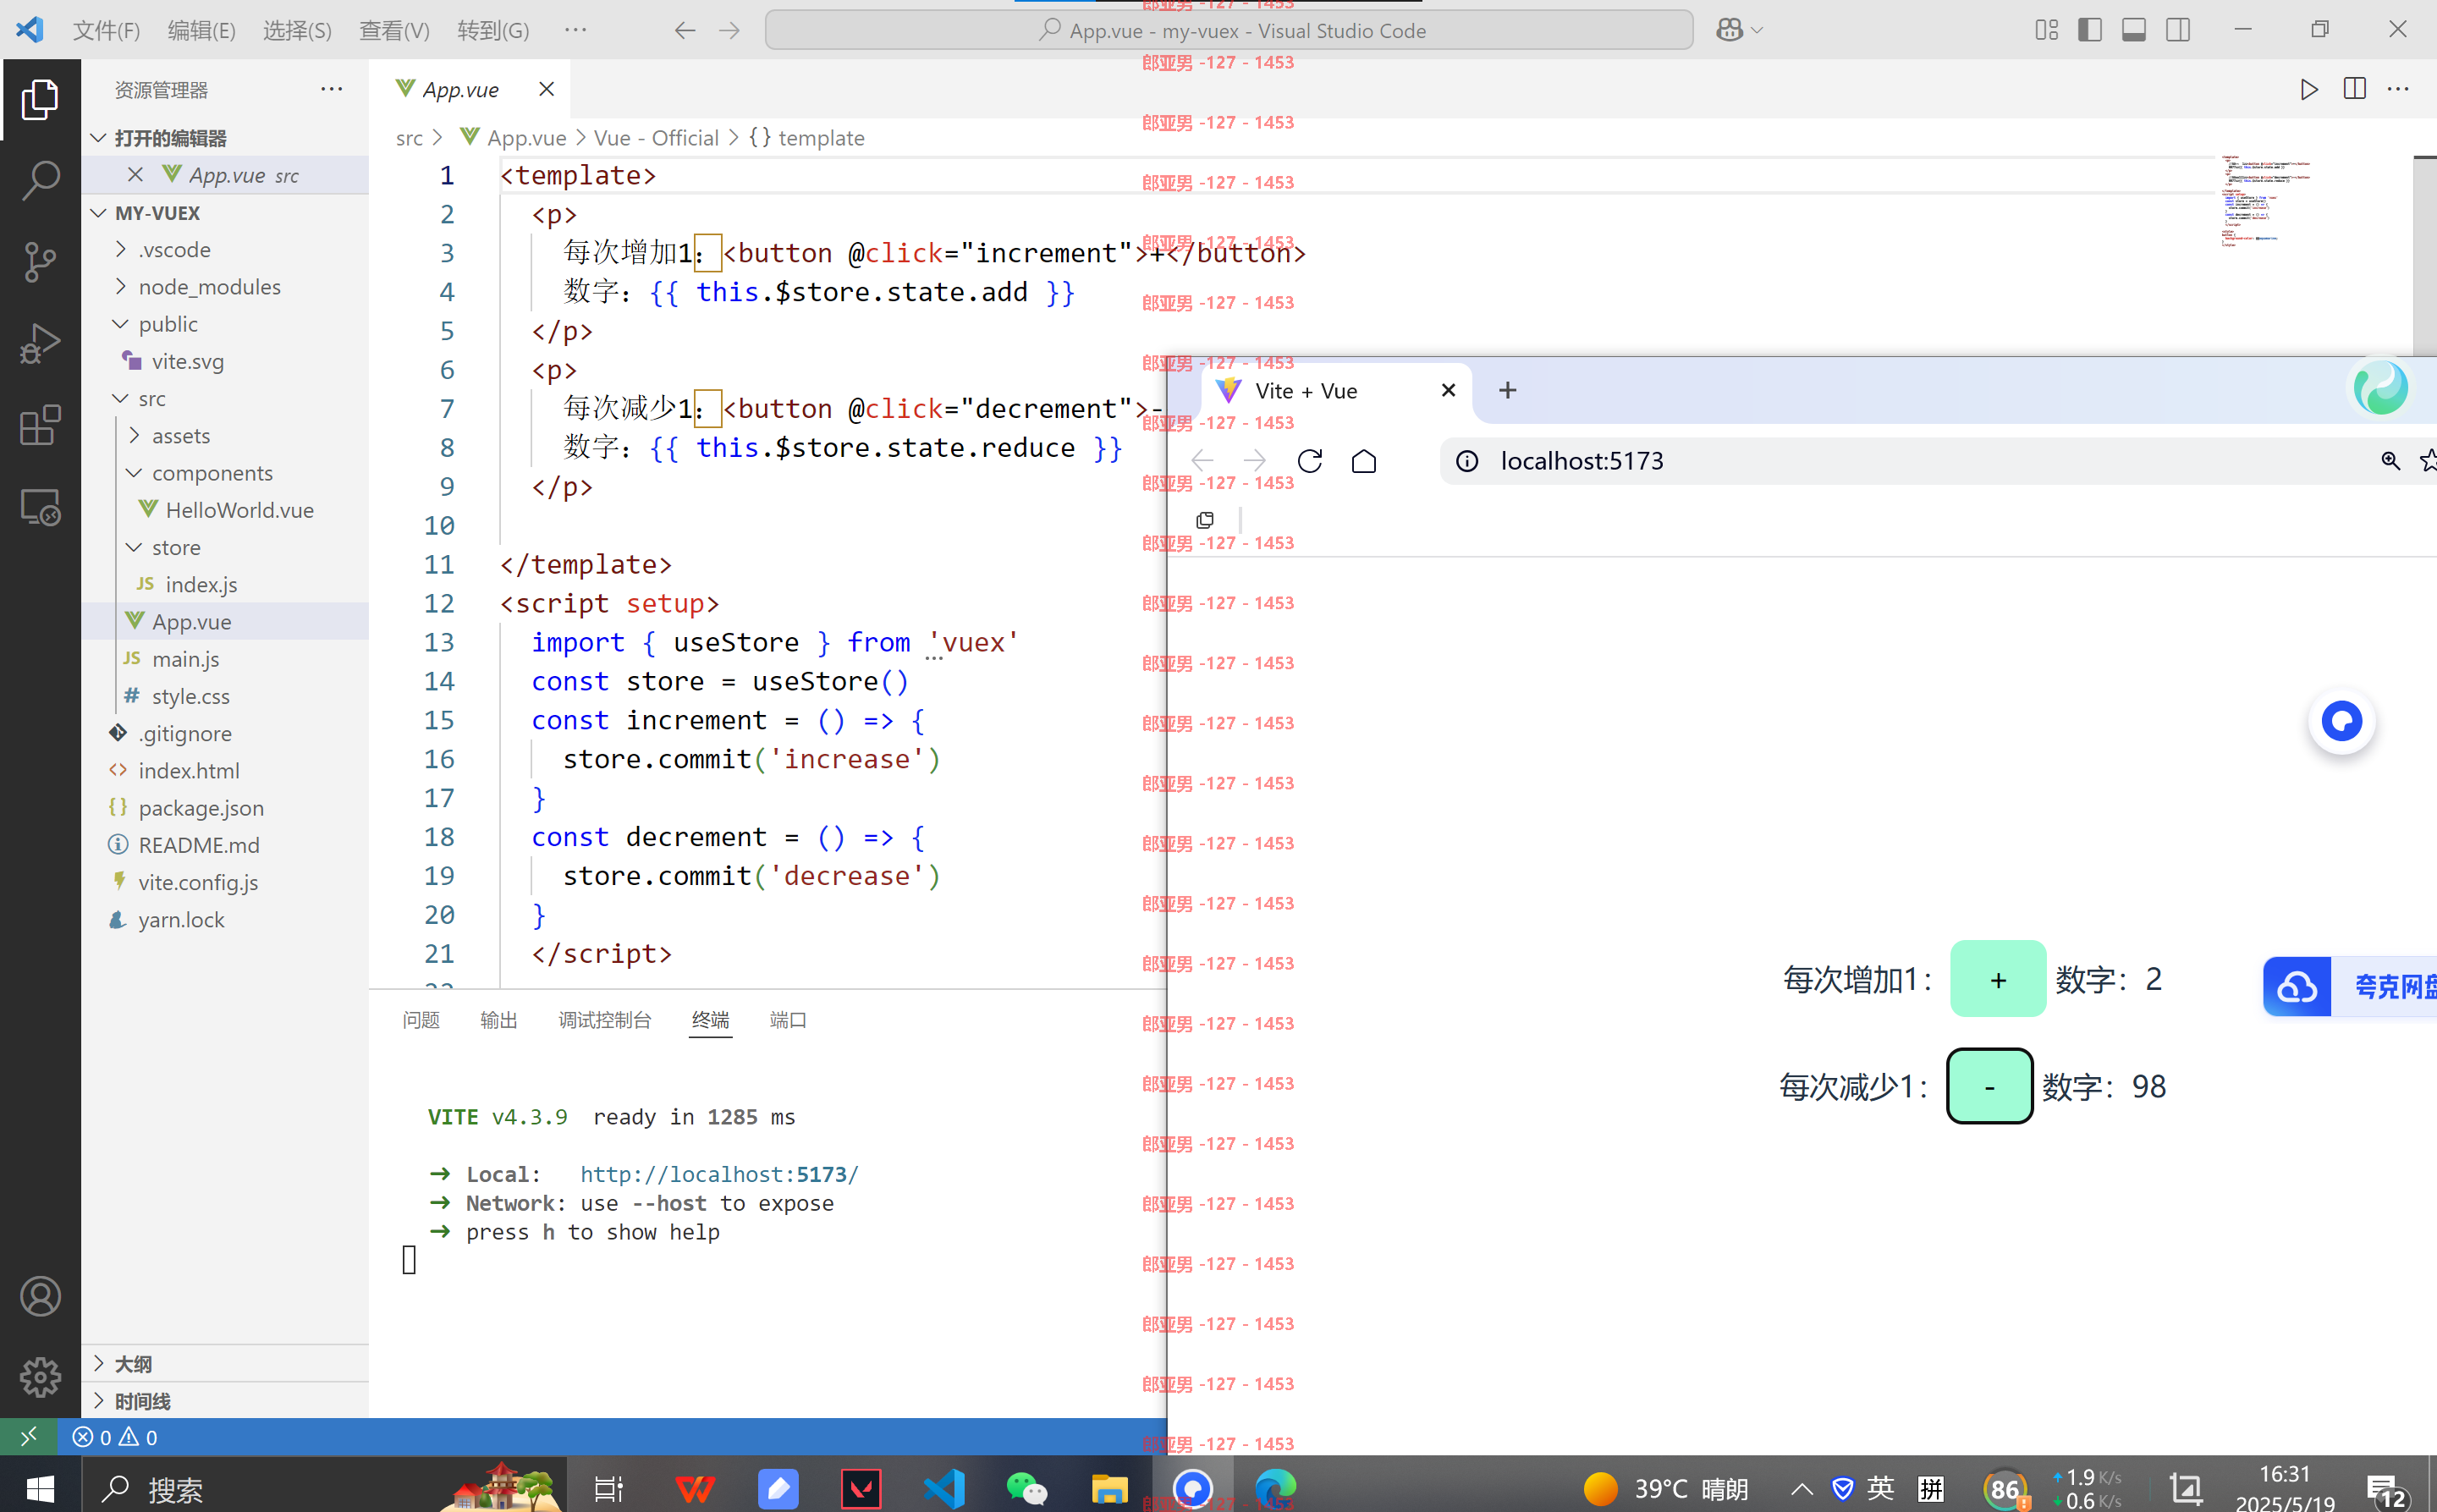Open the Search view in activity bar

(x=40, y=181)
